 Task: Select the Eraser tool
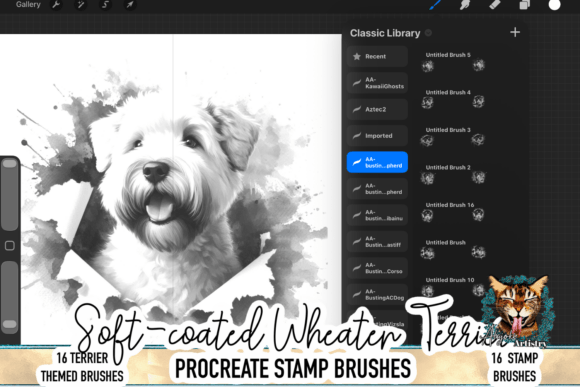click(x=495, y=4)
